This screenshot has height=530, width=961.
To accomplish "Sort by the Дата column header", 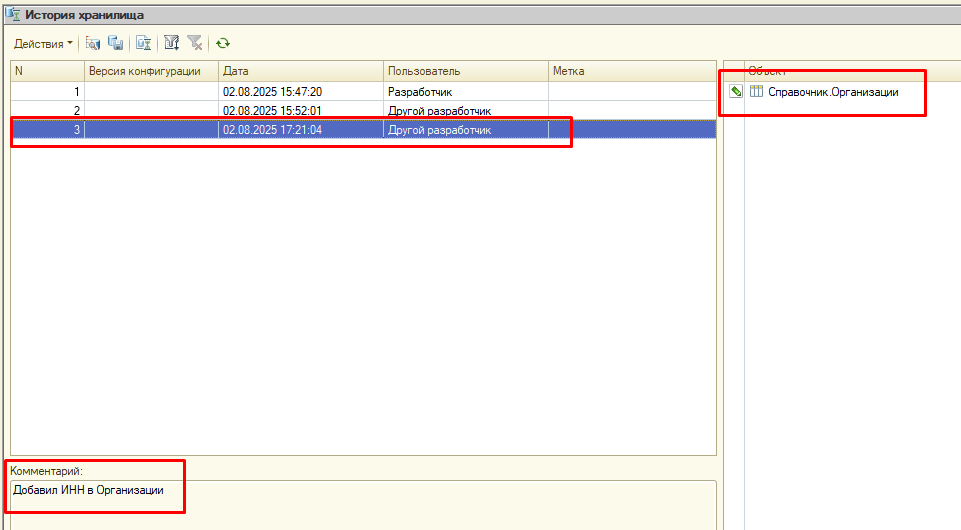I will [301, 71].
